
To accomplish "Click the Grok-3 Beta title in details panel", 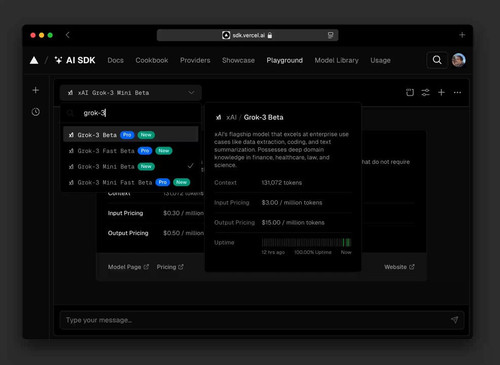I will click(x=263, y=117).
